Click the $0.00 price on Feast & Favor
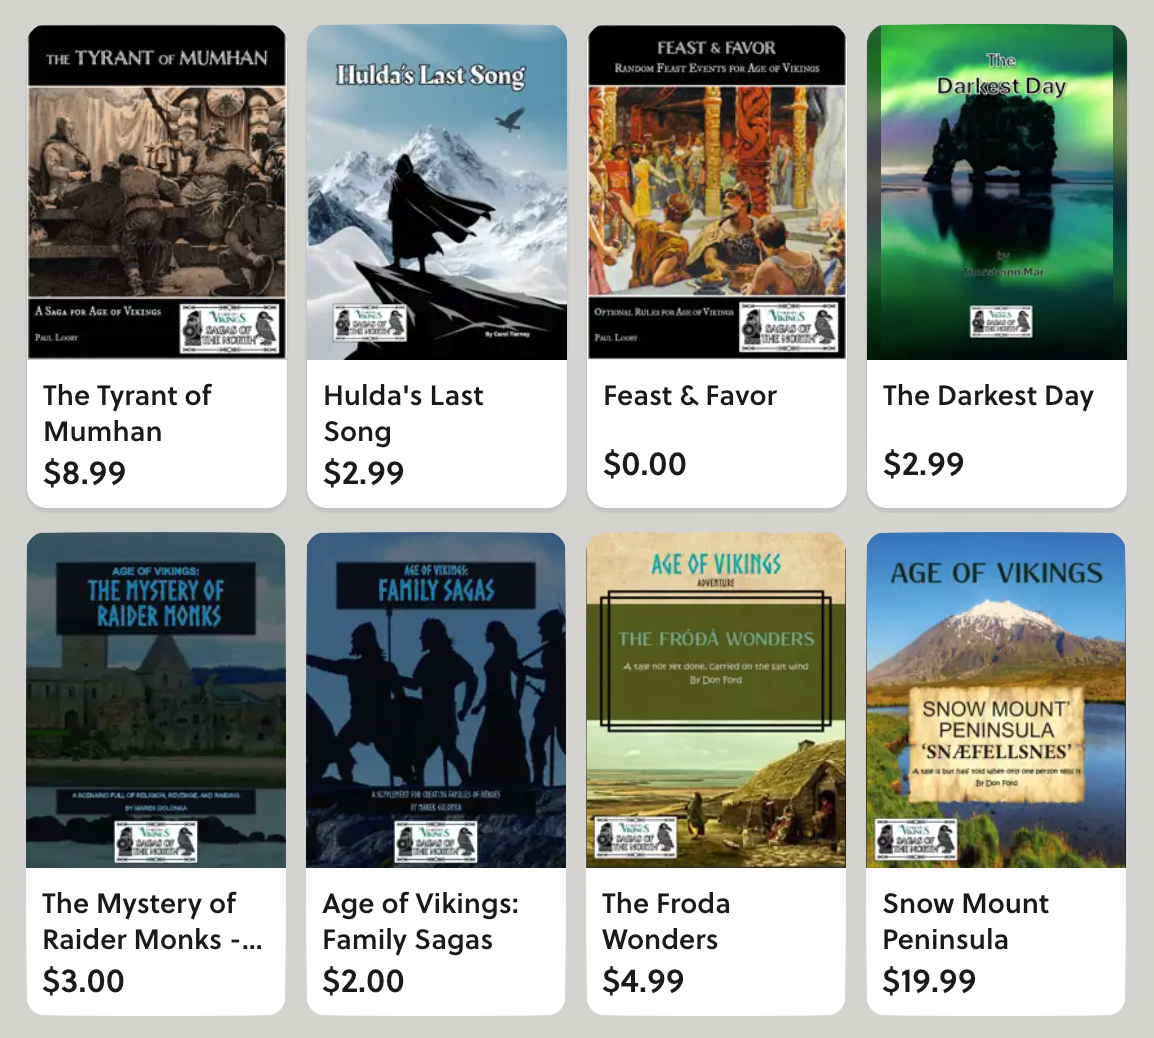The height and width of the screenshot is (1038, 1154). tap(645, 464)
